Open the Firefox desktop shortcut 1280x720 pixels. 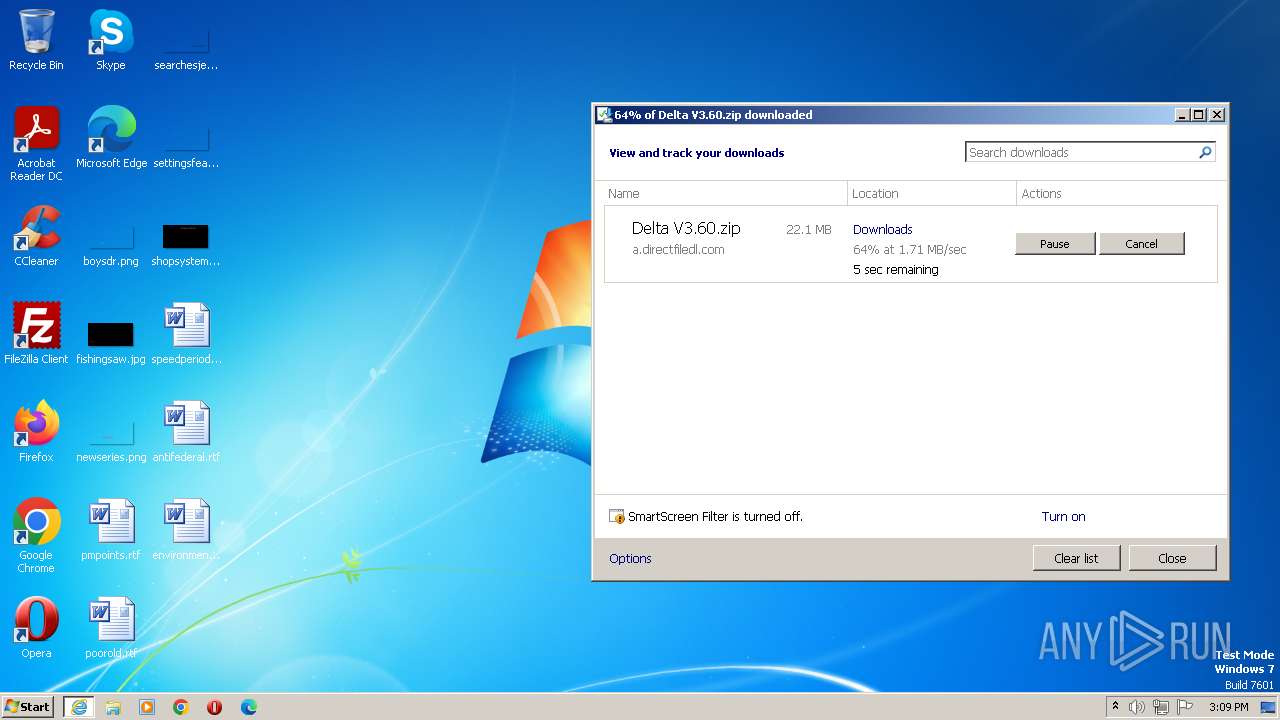coord(36,432)
